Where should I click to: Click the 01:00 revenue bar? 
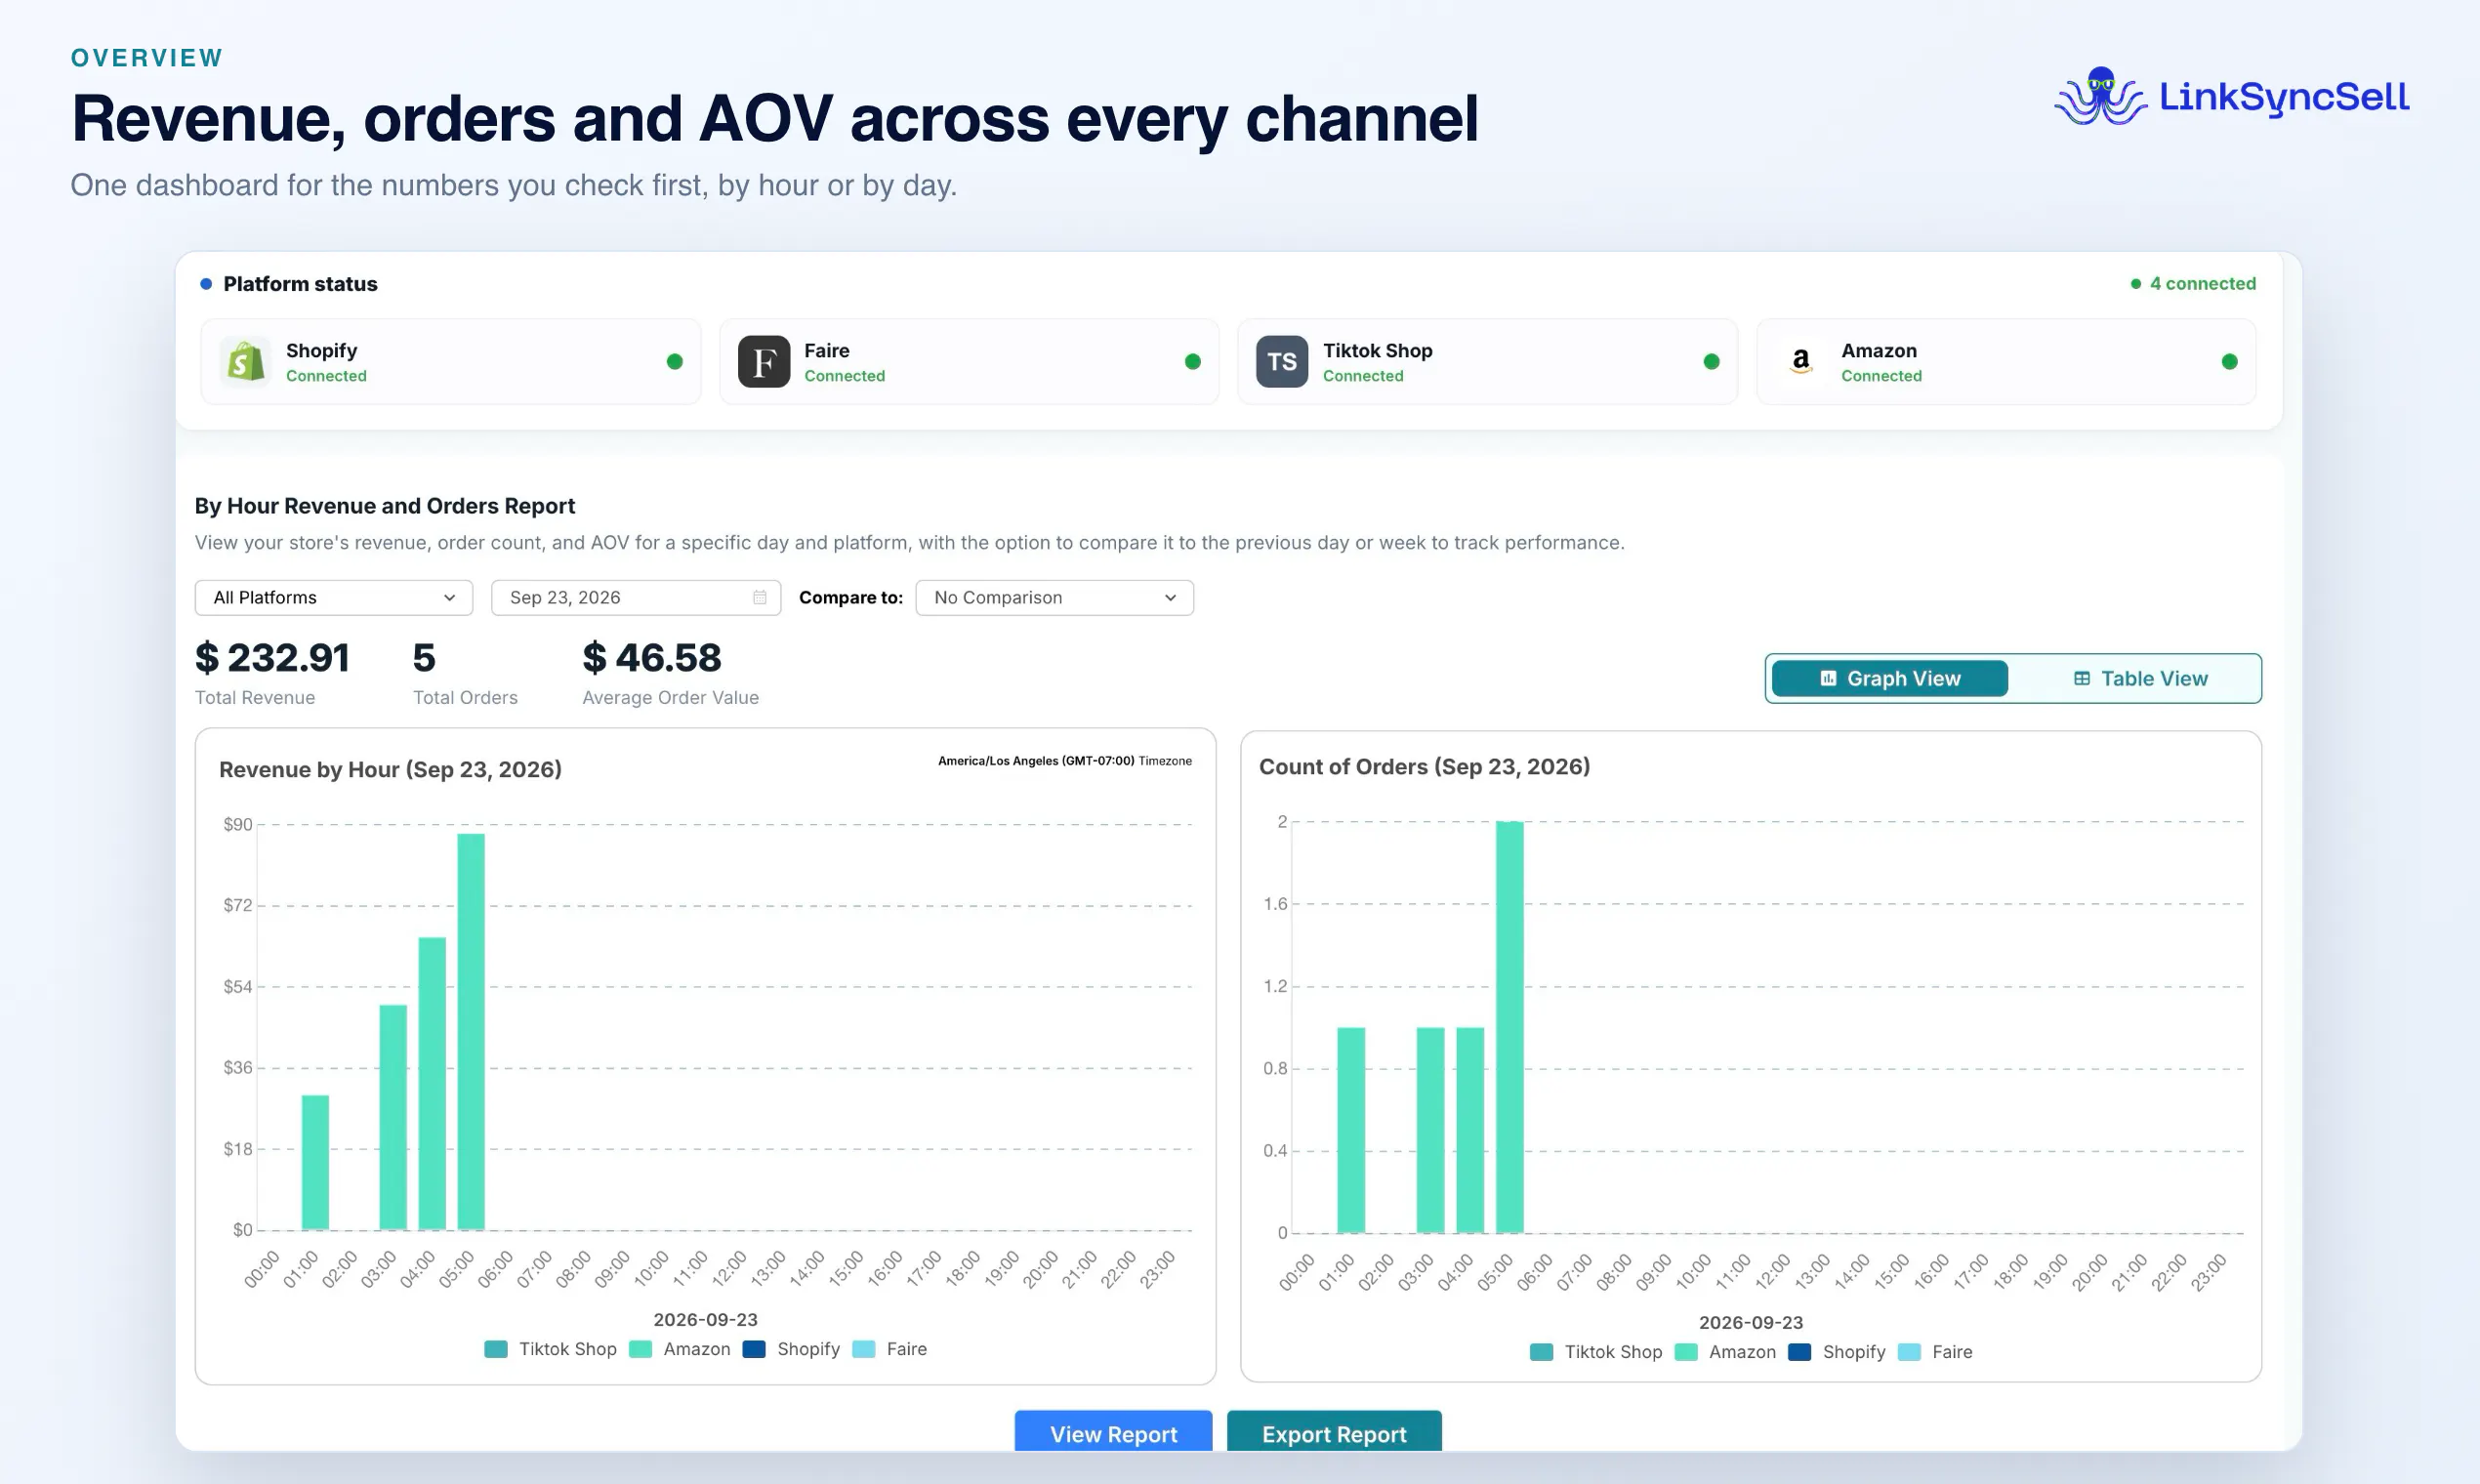(x=315, y=1163)
